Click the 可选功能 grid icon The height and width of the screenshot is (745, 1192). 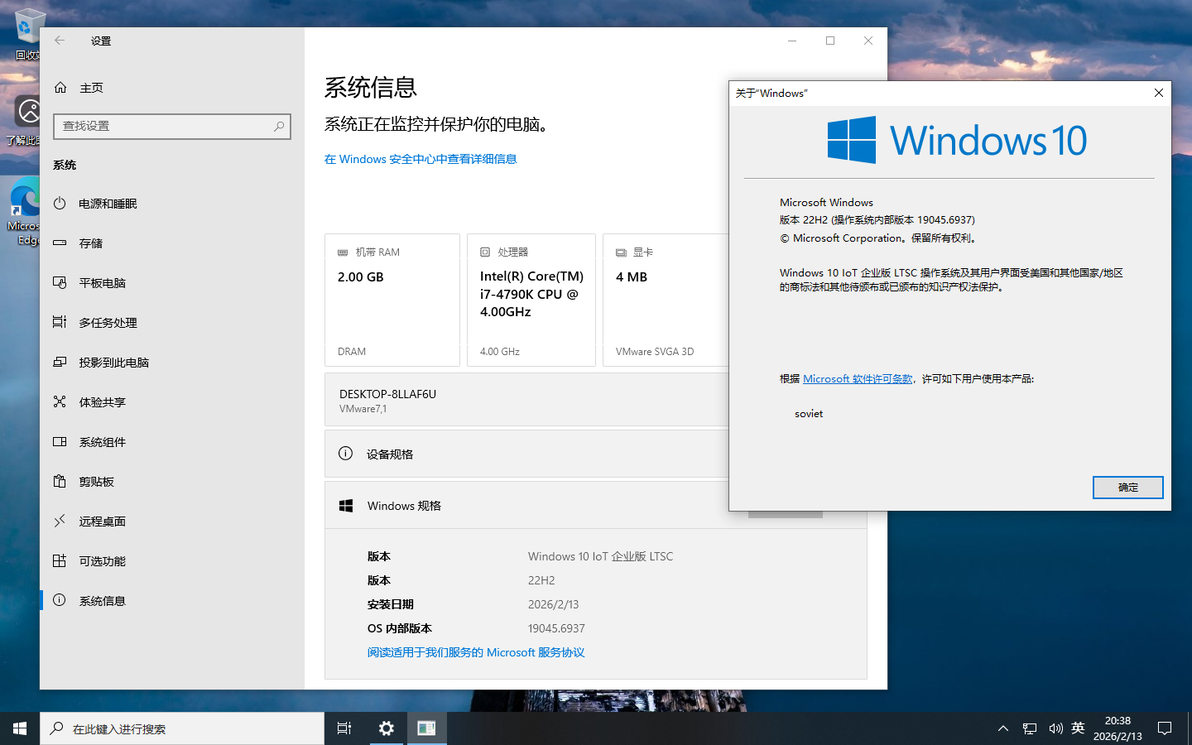[59, 561]
